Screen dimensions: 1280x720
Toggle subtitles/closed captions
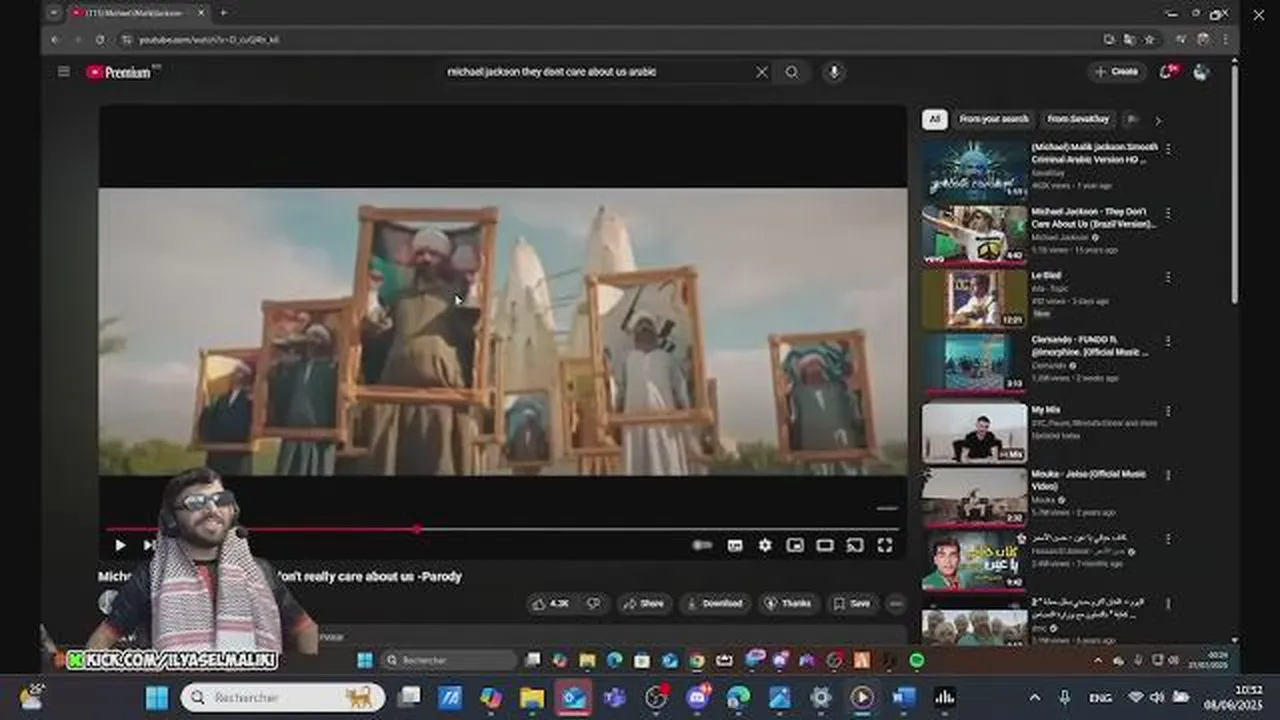(x=735, y=545)
